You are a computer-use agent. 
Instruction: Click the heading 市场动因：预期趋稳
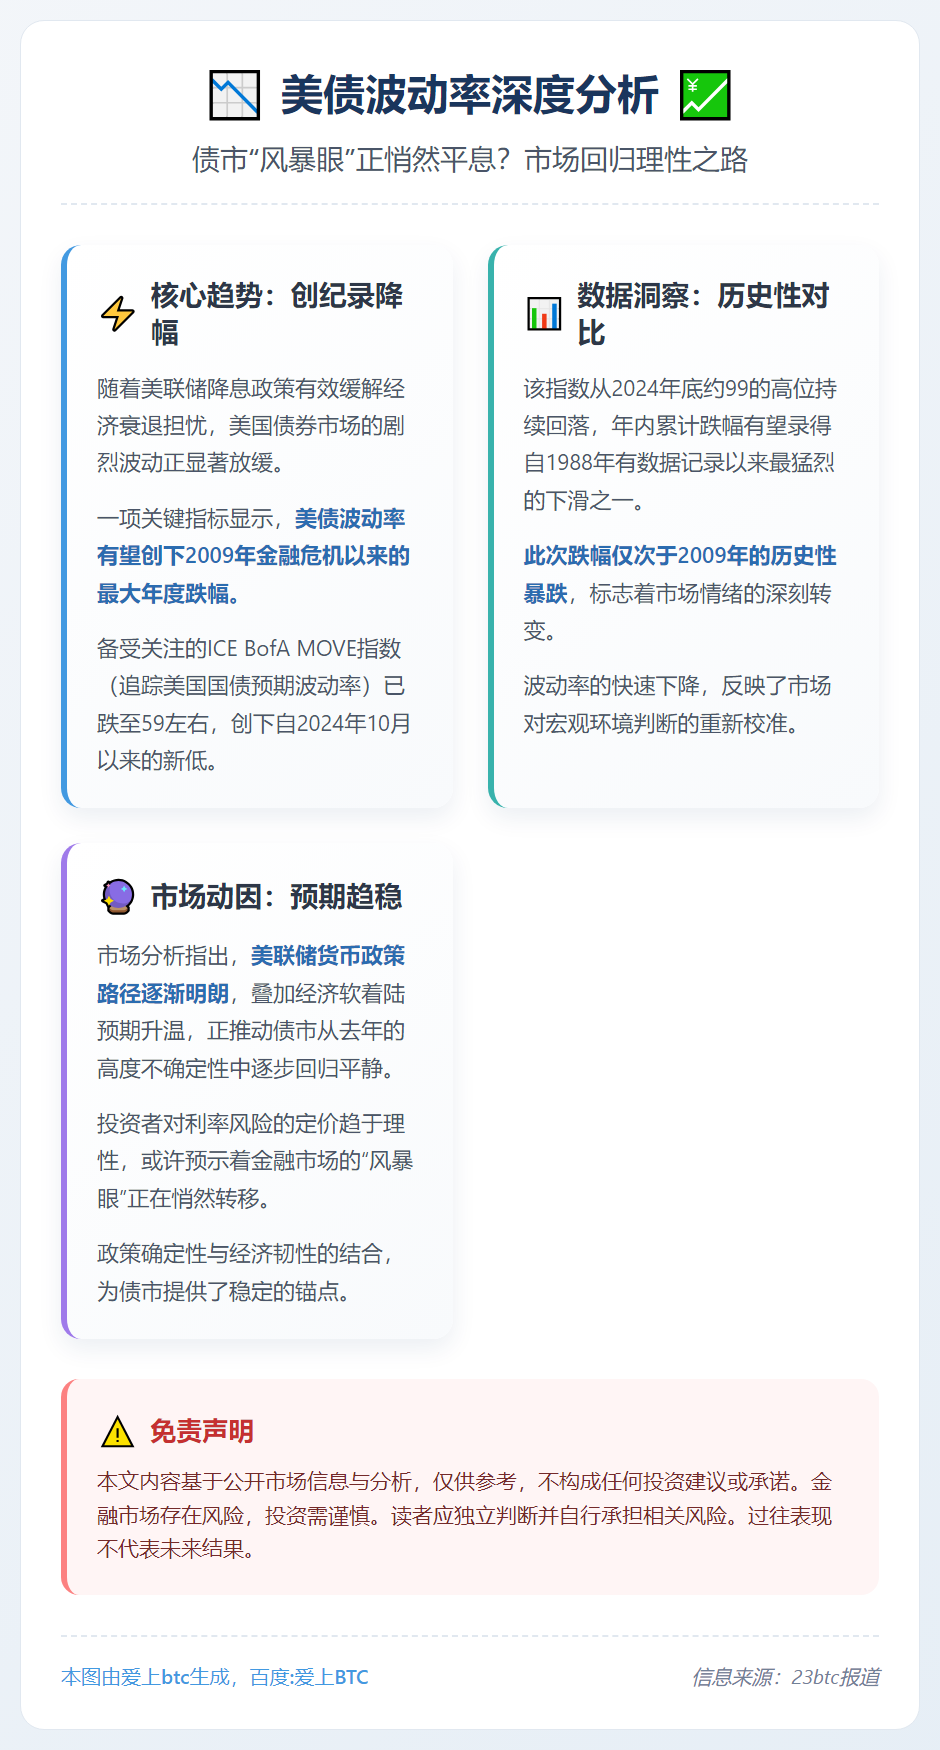tap(277, 897)
